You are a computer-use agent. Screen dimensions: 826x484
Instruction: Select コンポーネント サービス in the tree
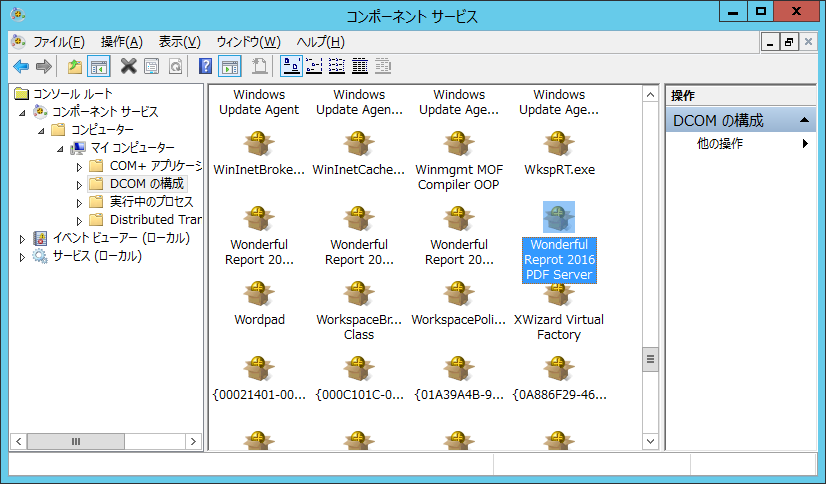pyautogui.click(x=105, y=112)
